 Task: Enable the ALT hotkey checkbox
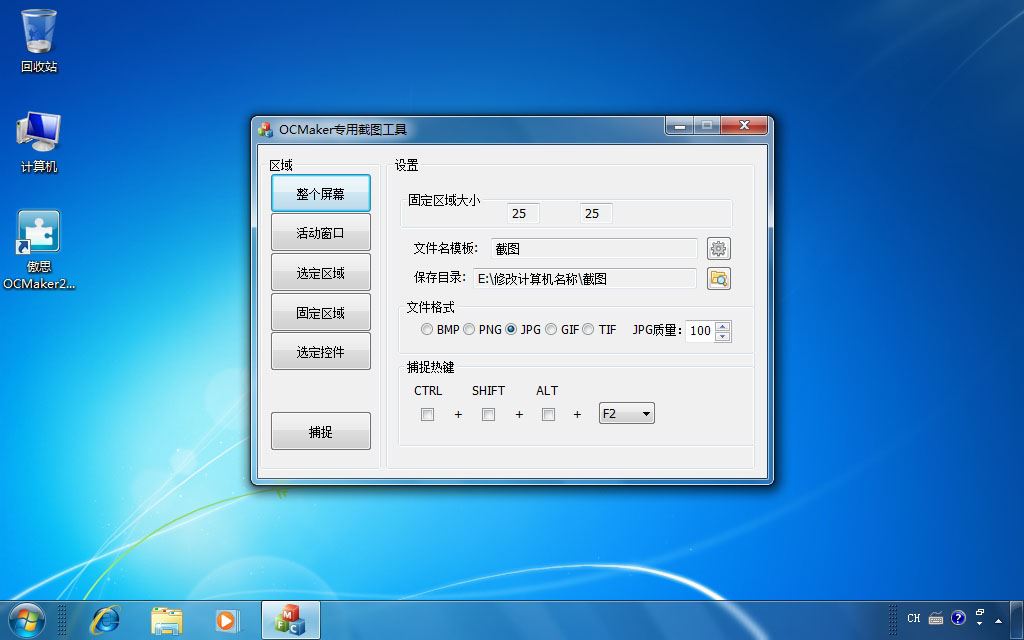(x=549, y=414)
